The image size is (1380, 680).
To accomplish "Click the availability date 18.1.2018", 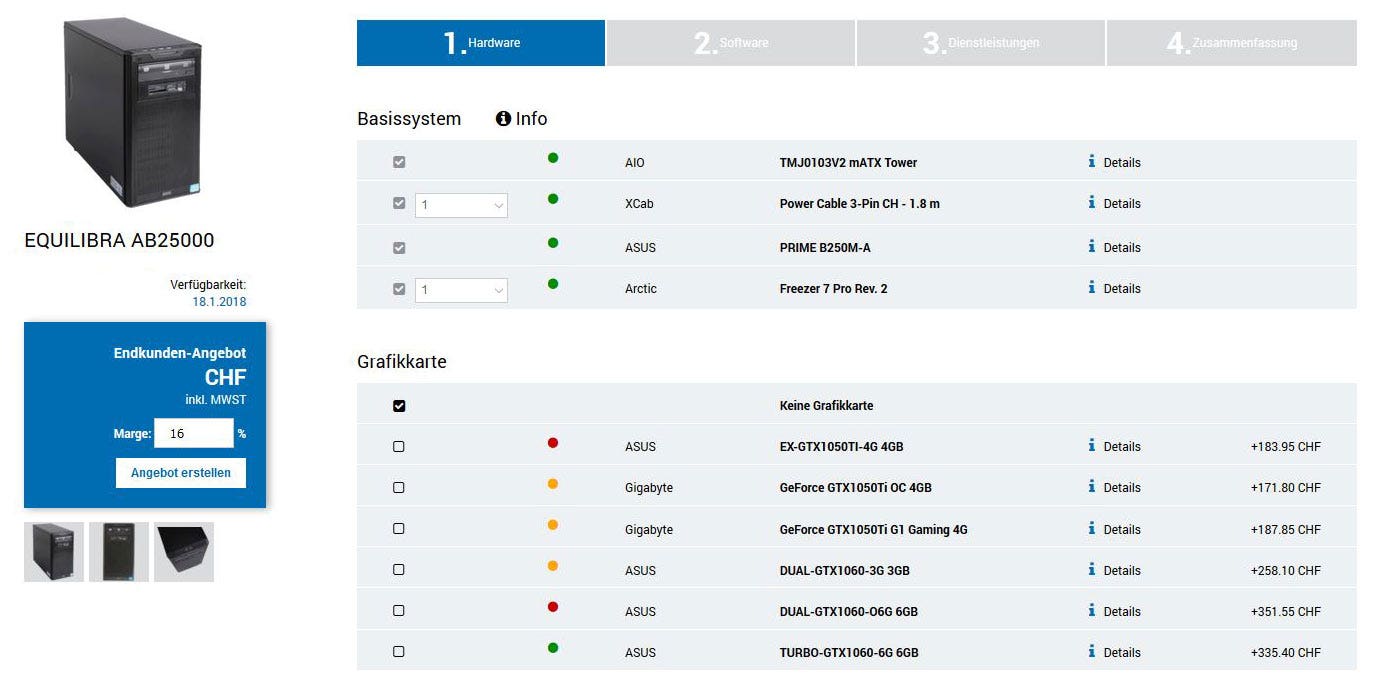I will [x=219, y=301].
